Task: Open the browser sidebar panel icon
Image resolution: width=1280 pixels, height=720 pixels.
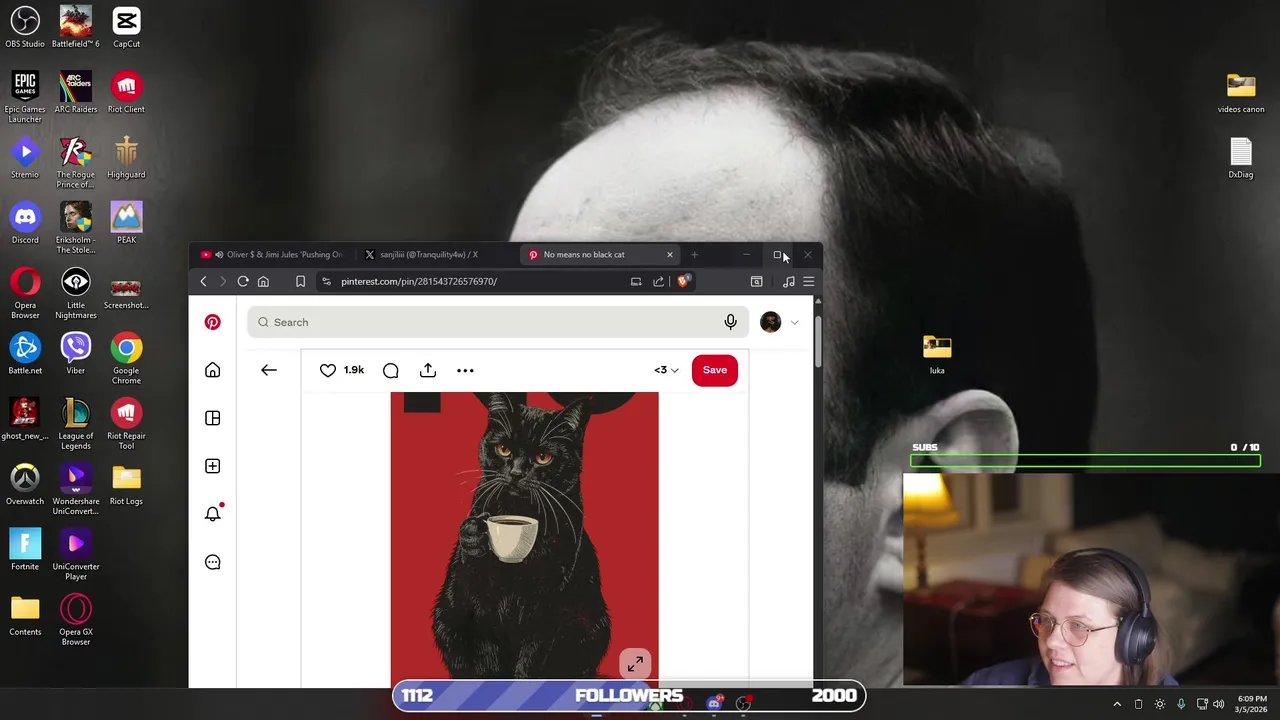Action: tap(757, 281)
